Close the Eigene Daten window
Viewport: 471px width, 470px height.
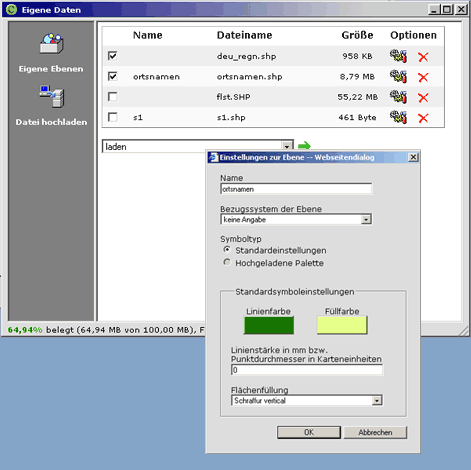pos(461,10)
